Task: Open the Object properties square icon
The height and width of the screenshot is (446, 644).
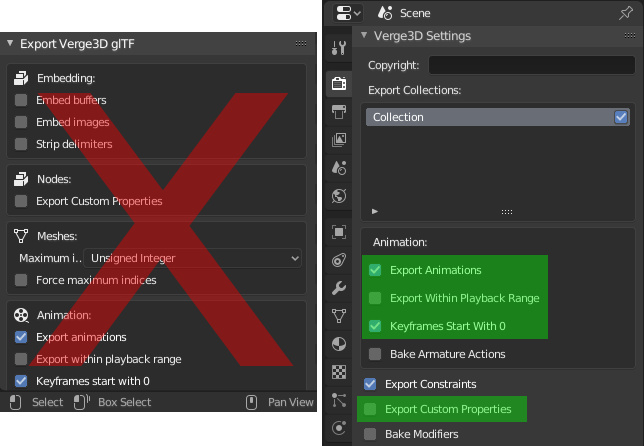Action: [339, 232]
